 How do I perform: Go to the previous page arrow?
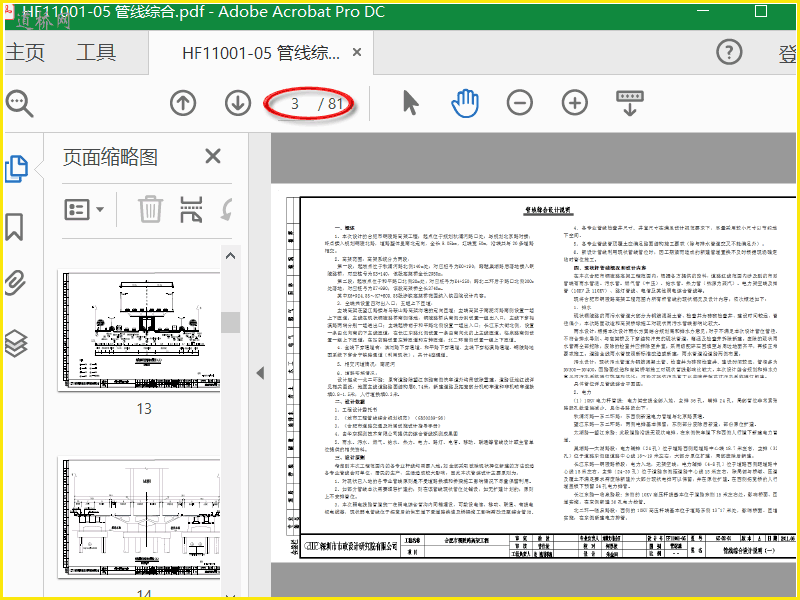tap(183, 103)
